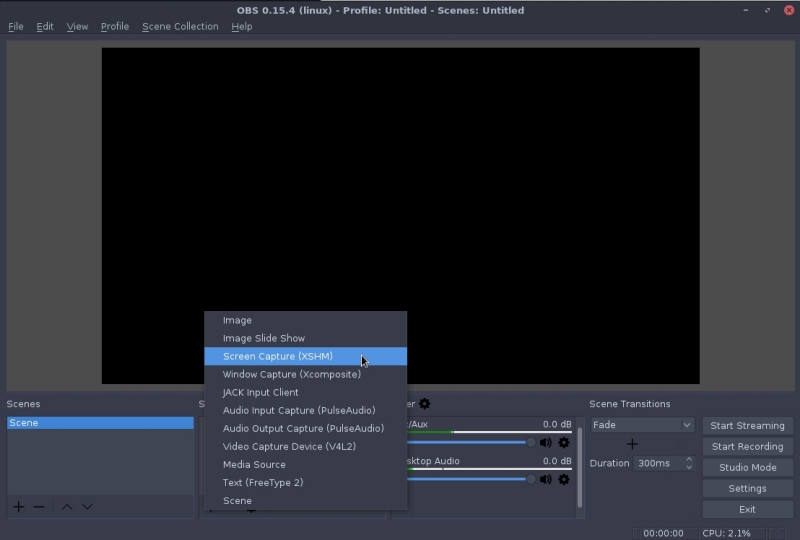Close the OBS window with red X
Screen dimensions: 800x540
[789, 10]
